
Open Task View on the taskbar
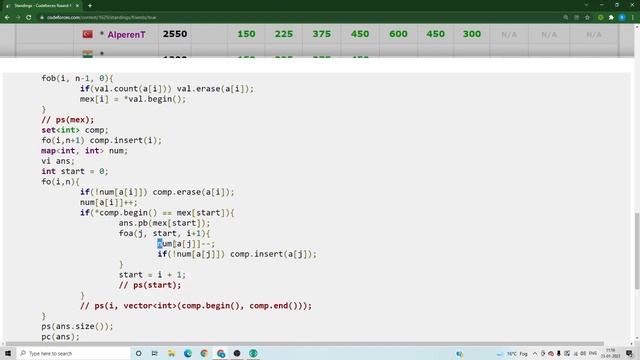(155, 353)
